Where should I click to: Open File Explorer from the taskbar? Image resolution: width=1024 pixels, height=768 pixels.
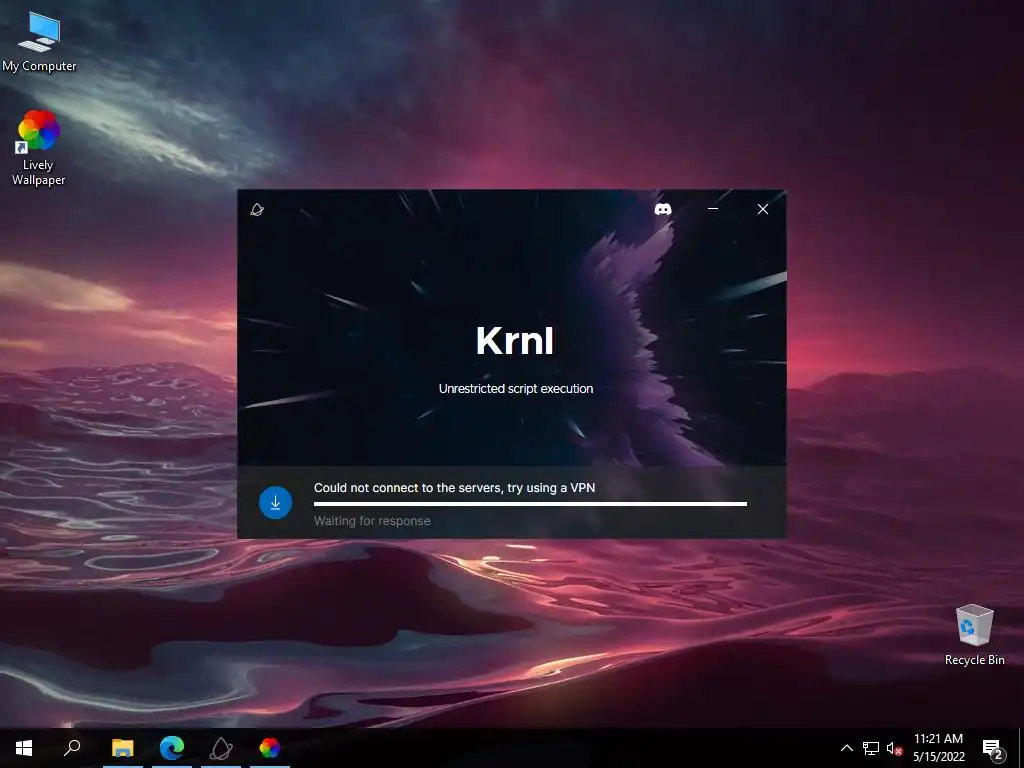coord(123,748)
